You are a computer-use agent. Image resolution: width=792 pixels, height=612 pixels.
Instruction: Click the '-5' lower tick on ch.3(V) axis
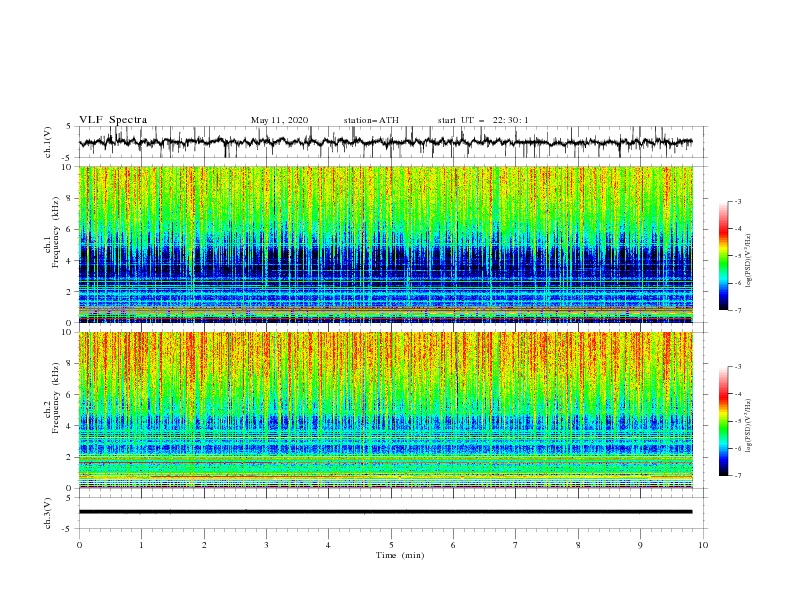coord(68,529)
